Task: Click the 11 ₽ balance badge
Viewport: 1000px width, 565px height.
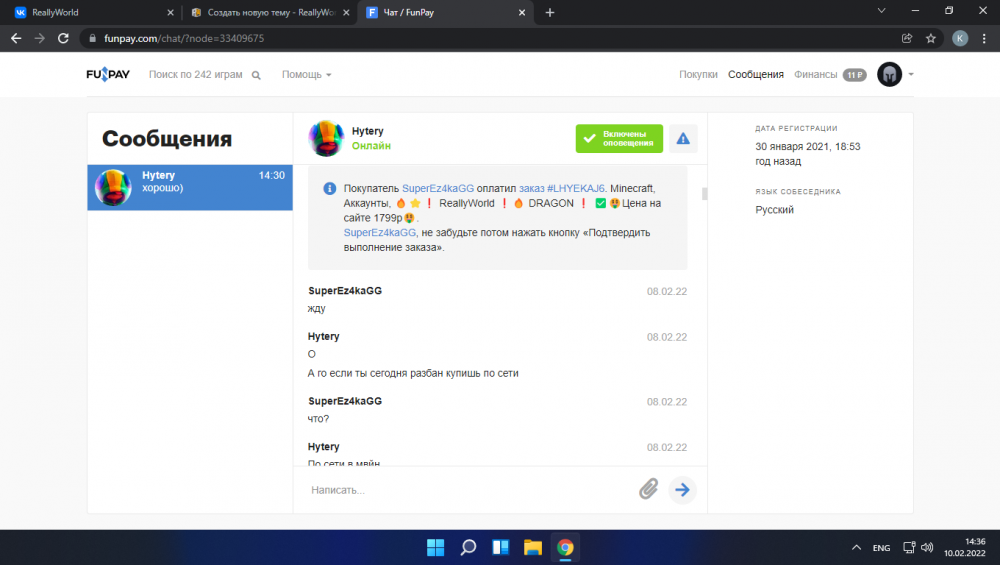Action: pos(855,75)
